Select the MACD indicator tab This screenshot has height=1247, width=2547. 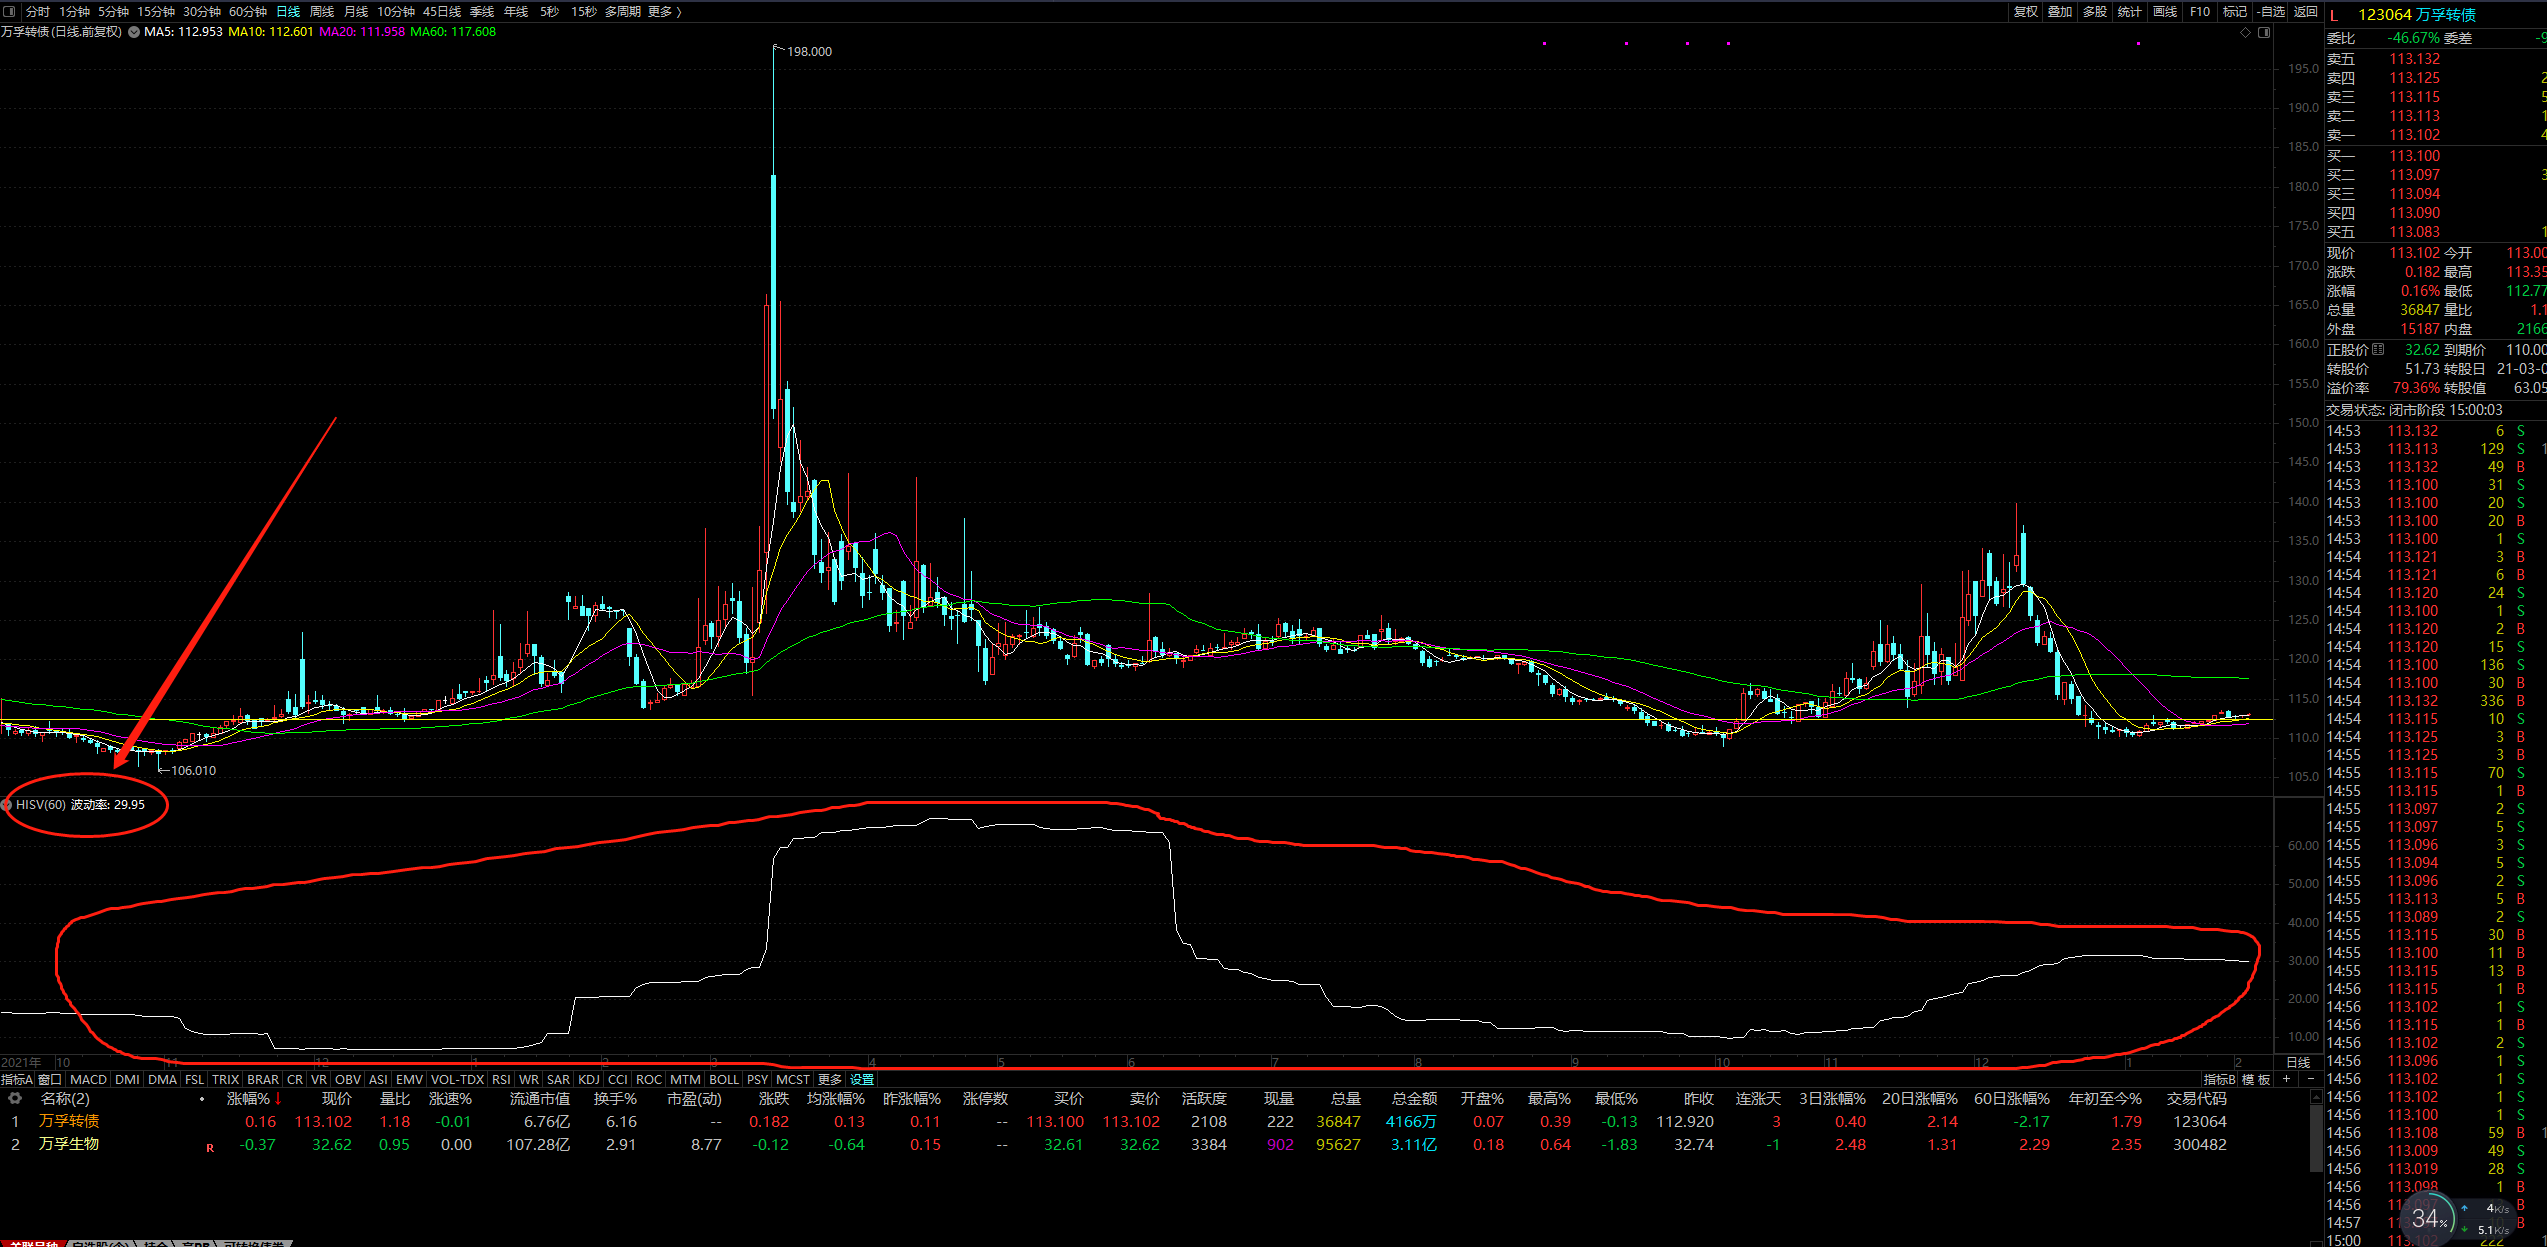click(x=88, y=1080)
